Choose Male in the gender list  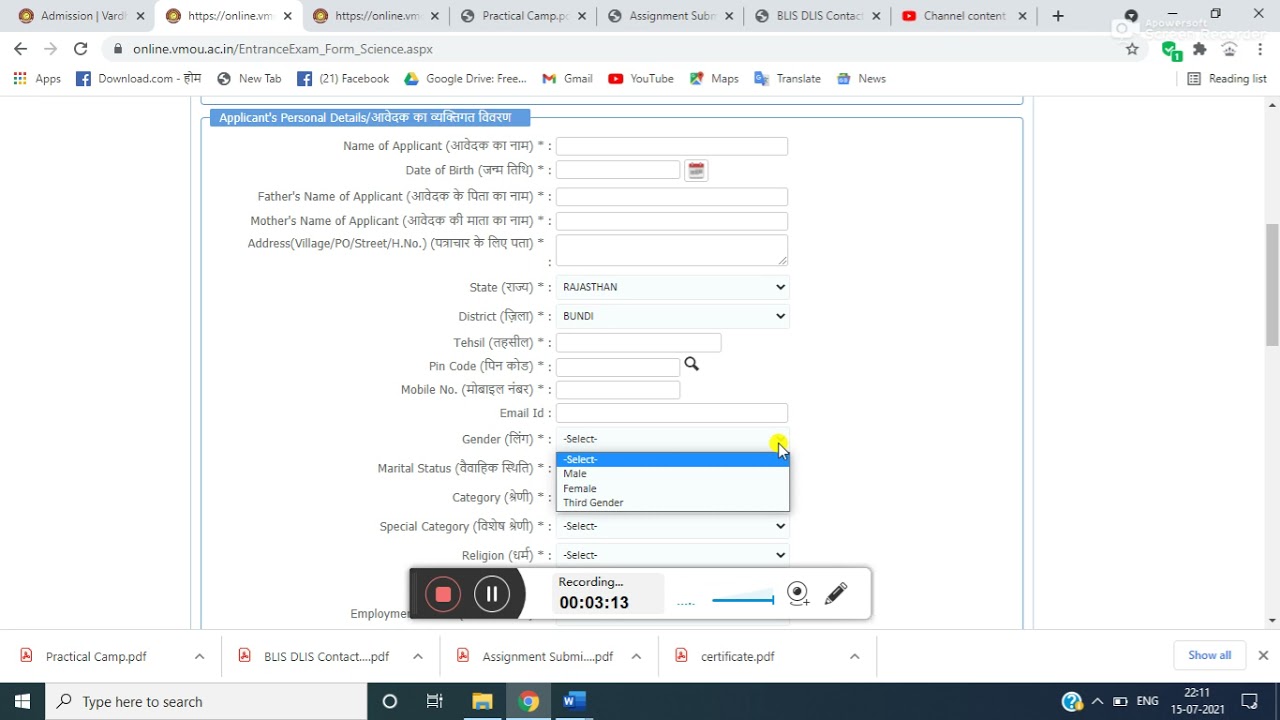(672, 474)
